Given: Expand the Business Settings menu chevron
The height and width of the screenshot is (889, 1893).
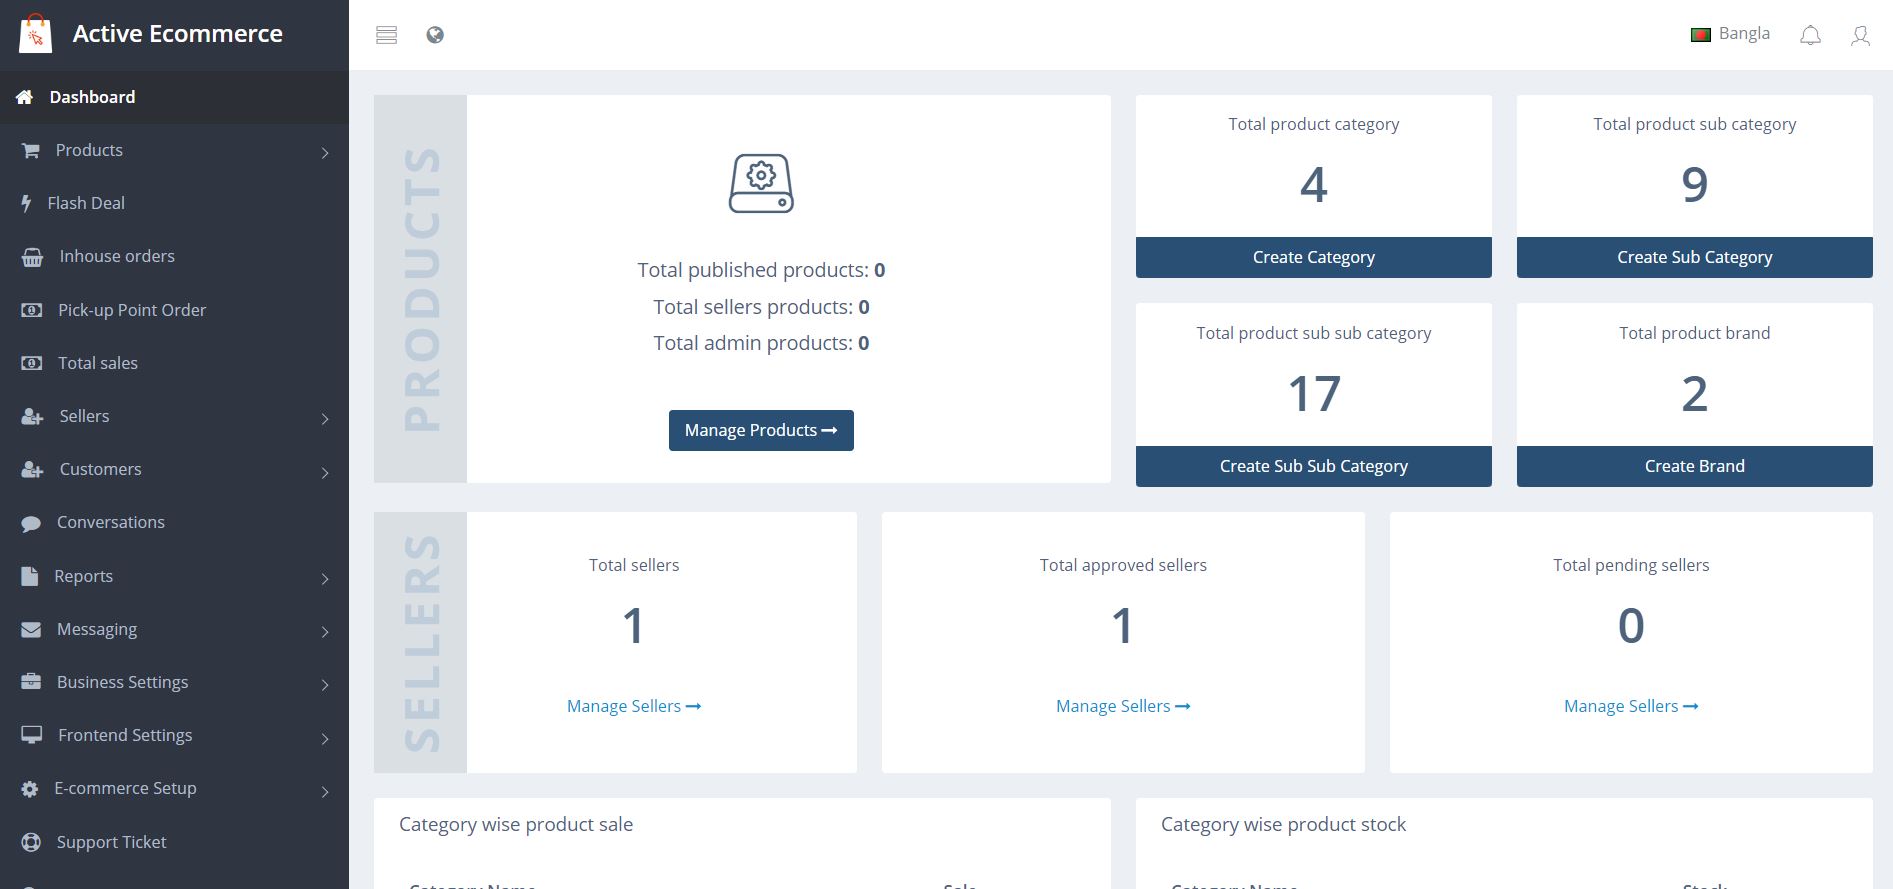Looking at the screenshot, I should 325,685.
